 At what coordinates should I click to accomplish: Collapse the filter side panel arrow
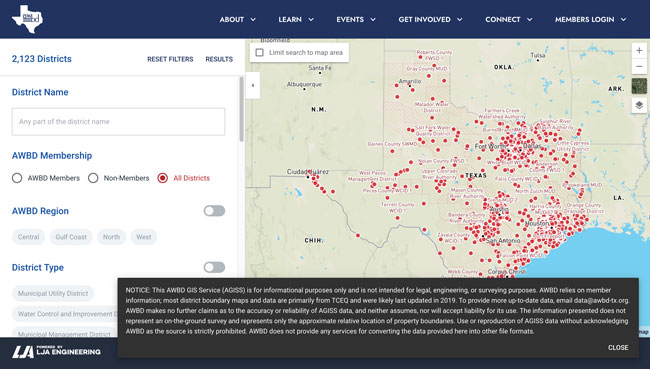253,85
